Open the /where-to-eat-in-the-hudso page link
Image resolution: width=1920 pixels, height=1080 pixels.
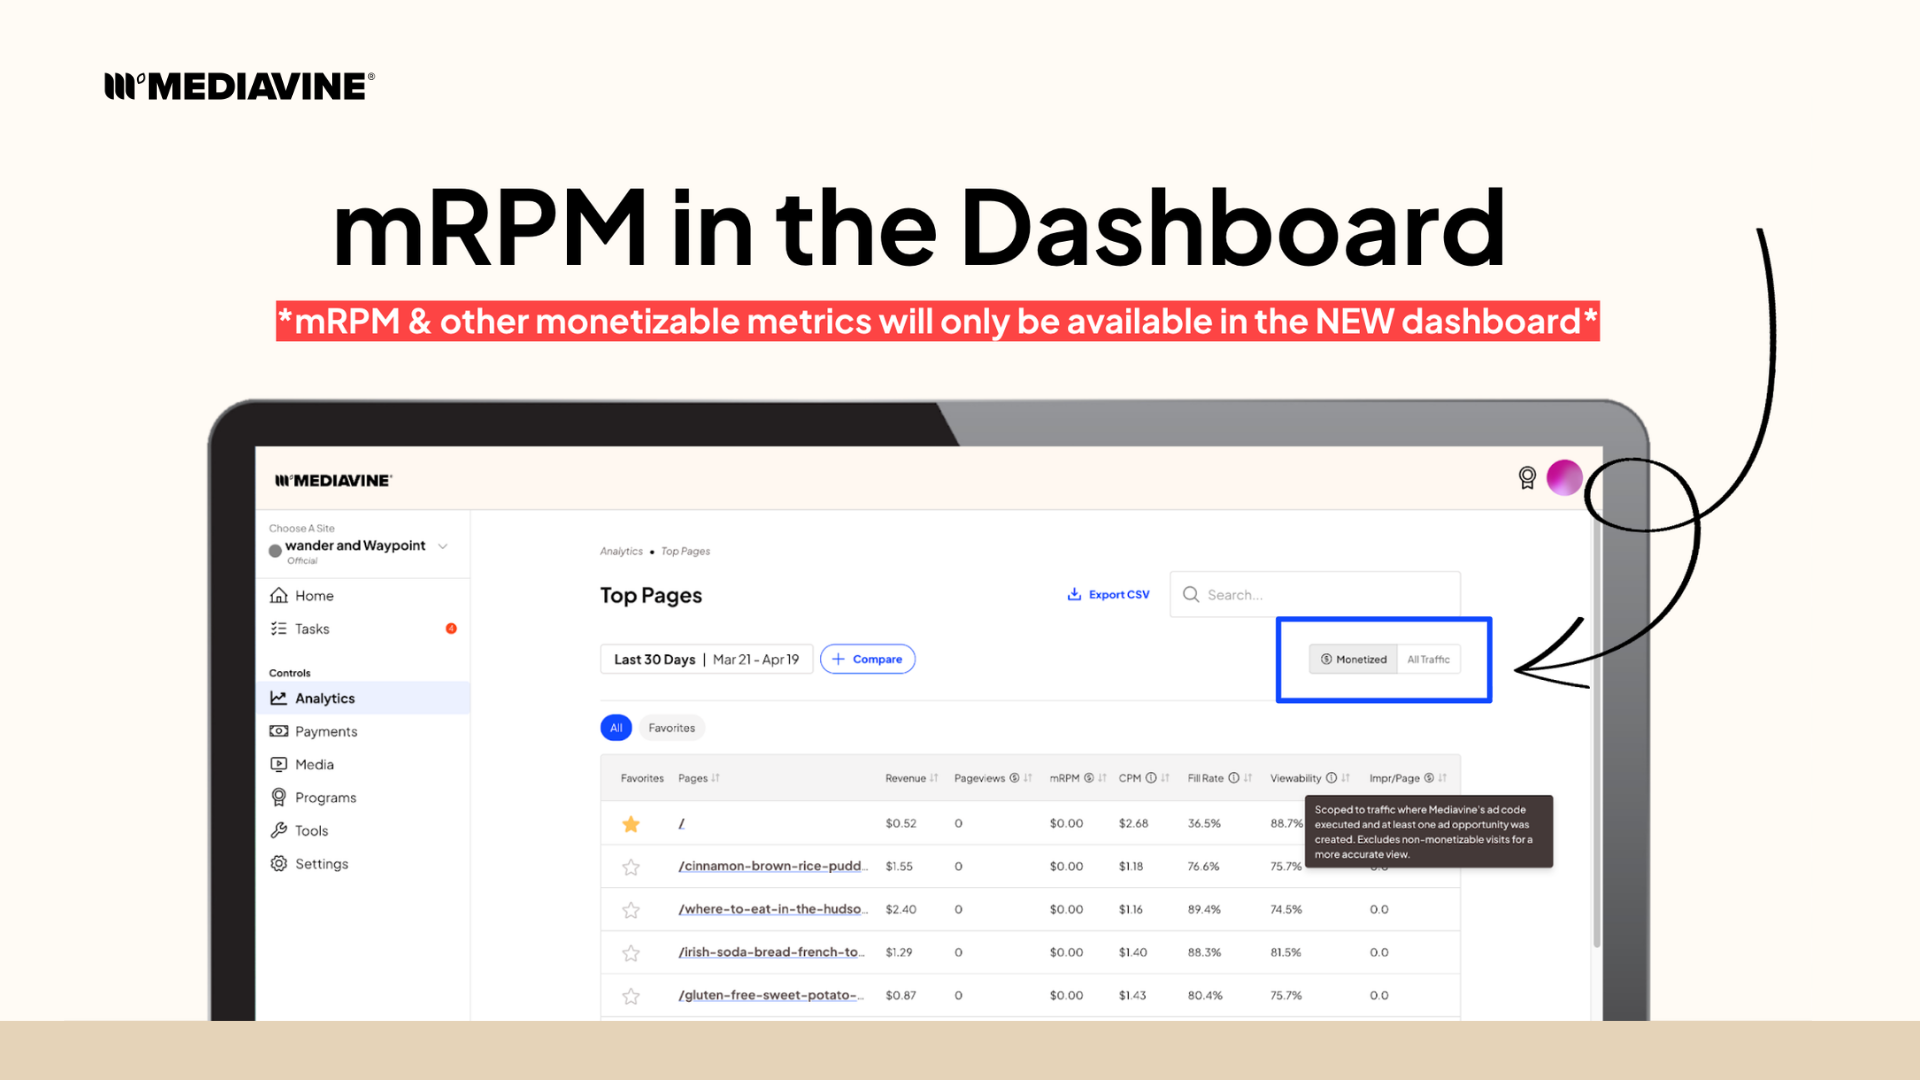(x=773, y=909)
